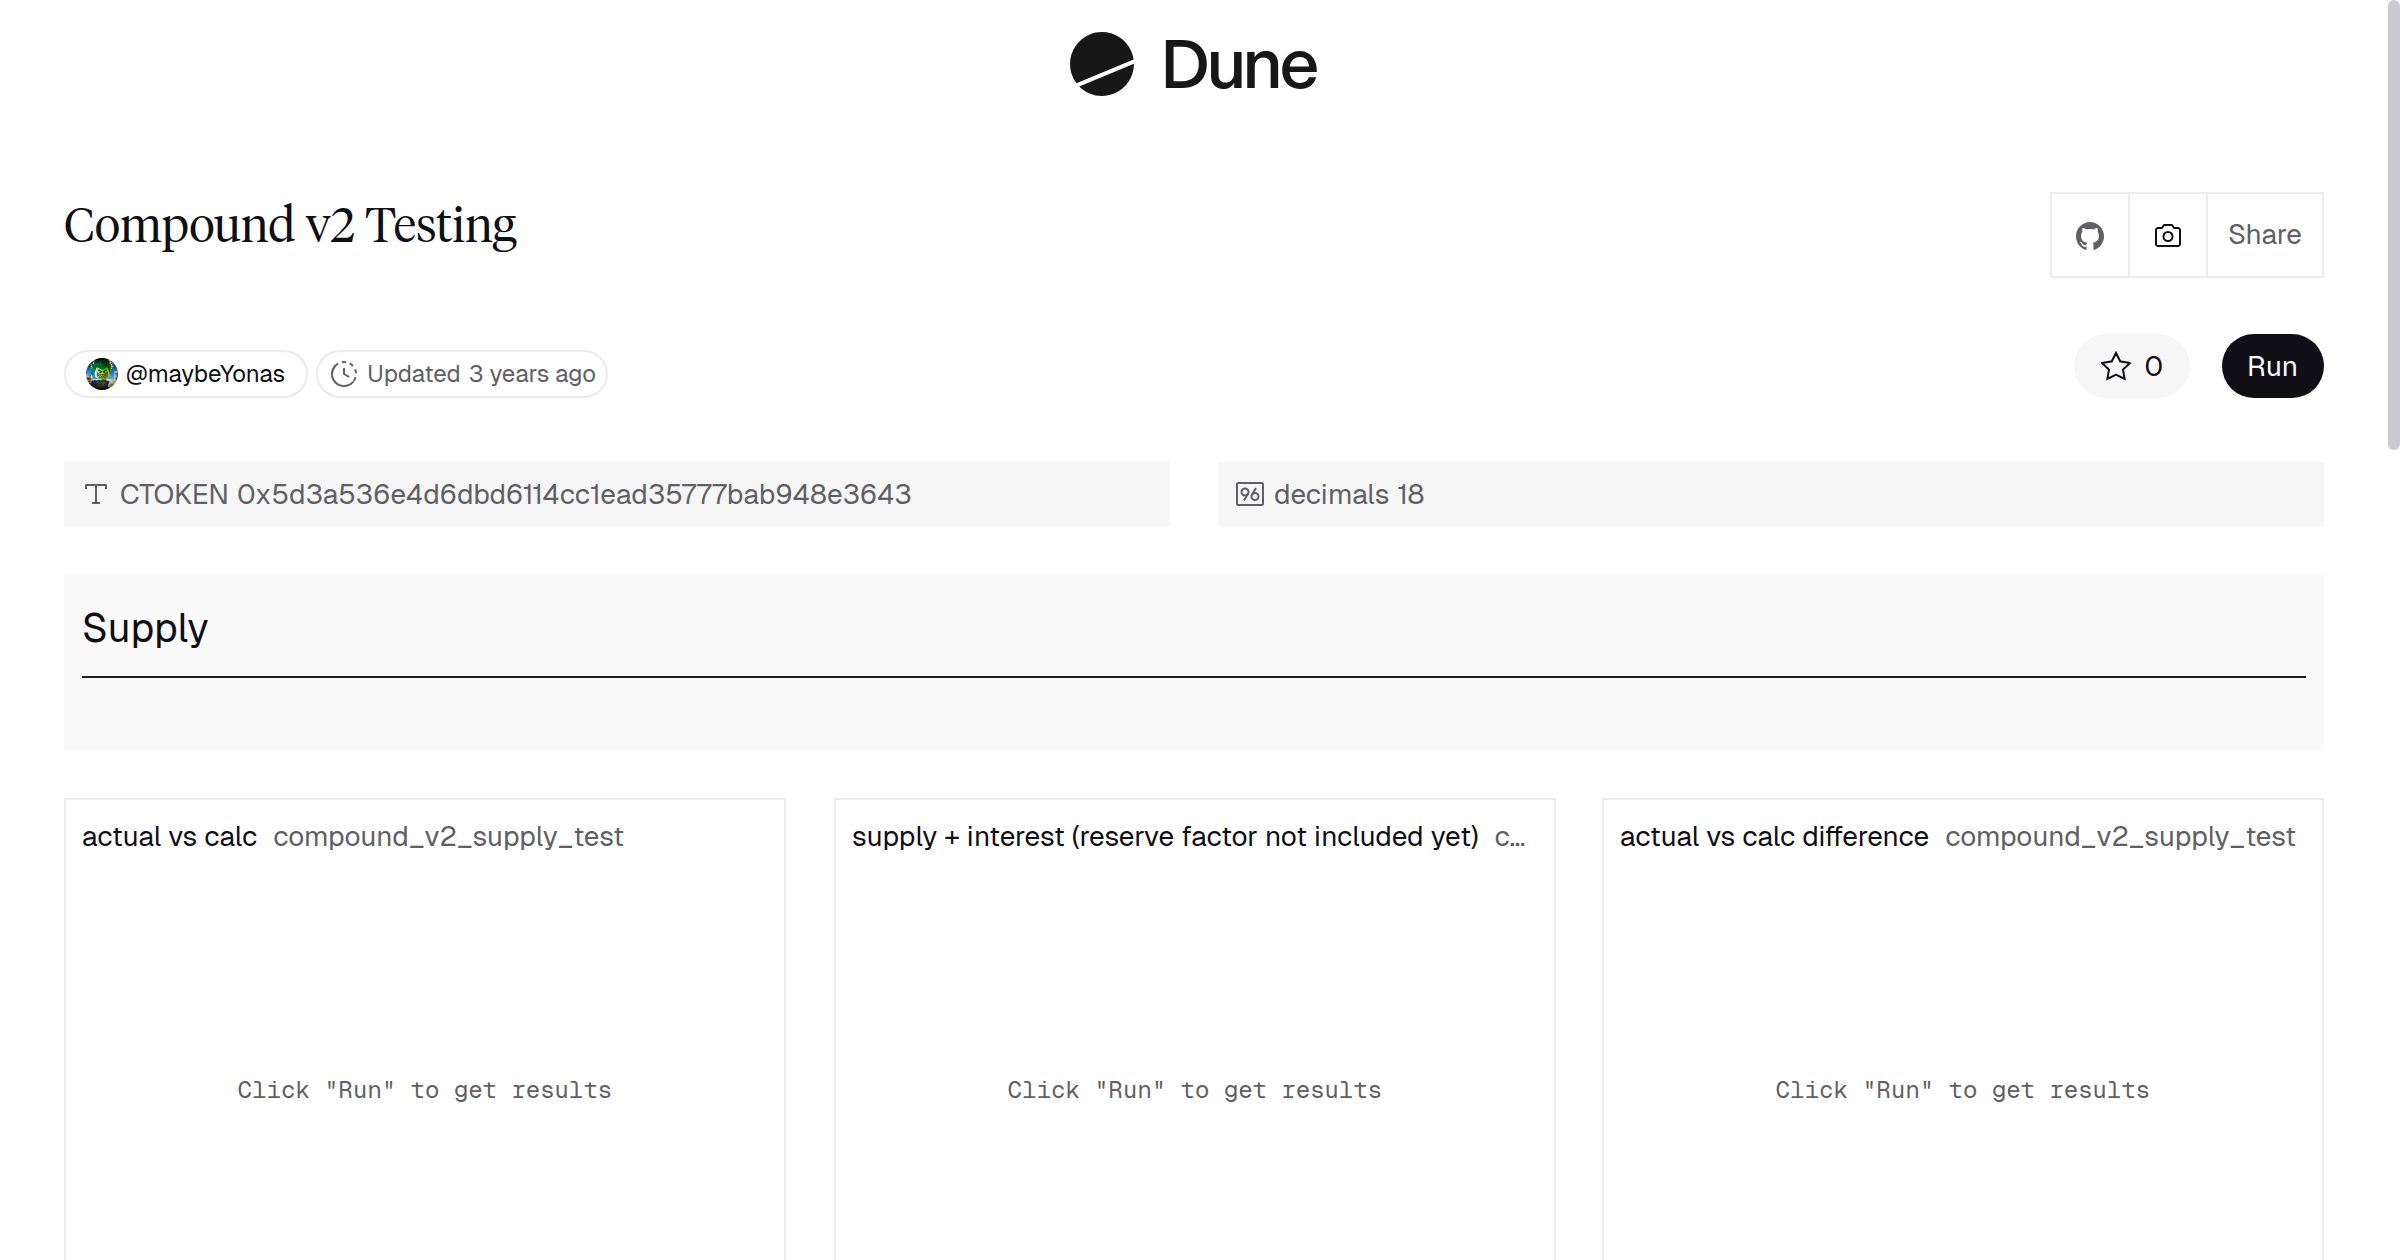Open compound_v2_supply_test query in third panel
This screenshot has width=2400, height=1260.
pos(2119,837)
